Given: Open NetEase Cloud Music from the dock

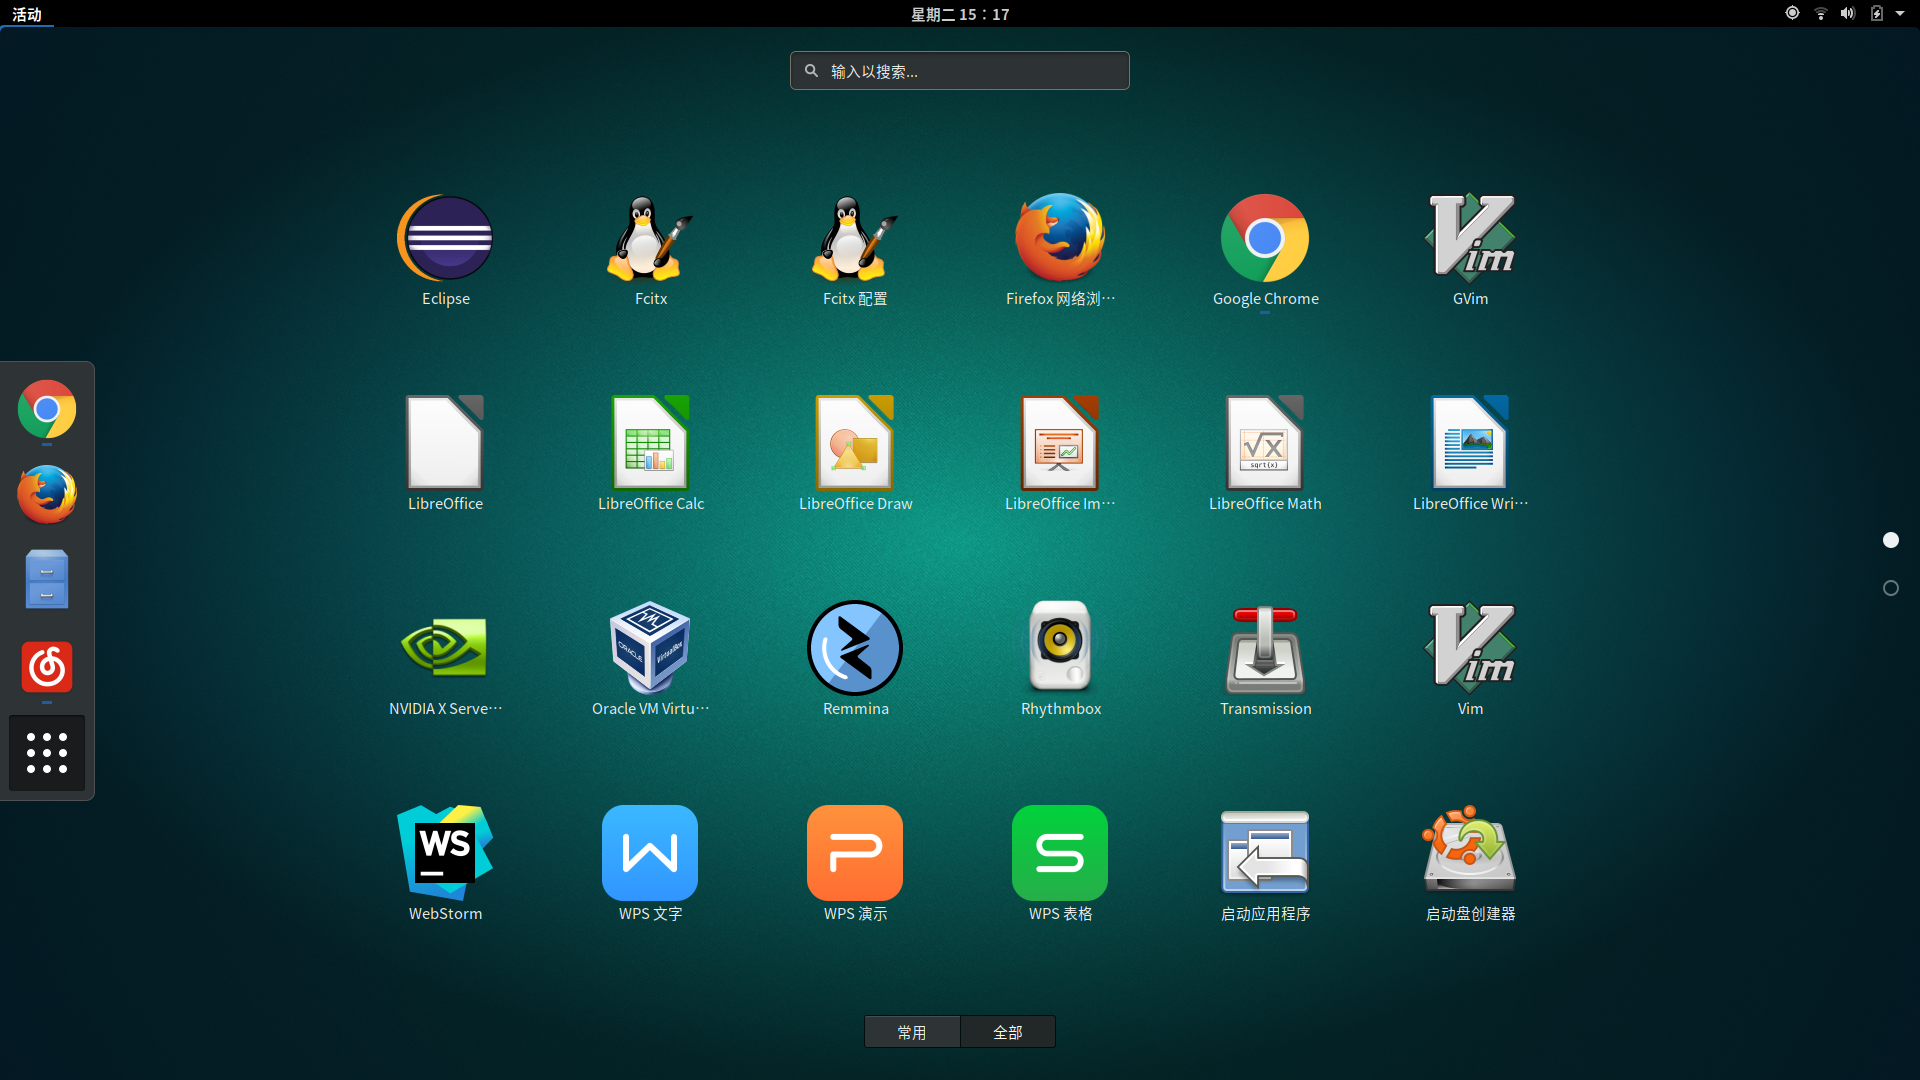Looking at the screenshot, I should [47, 667].
